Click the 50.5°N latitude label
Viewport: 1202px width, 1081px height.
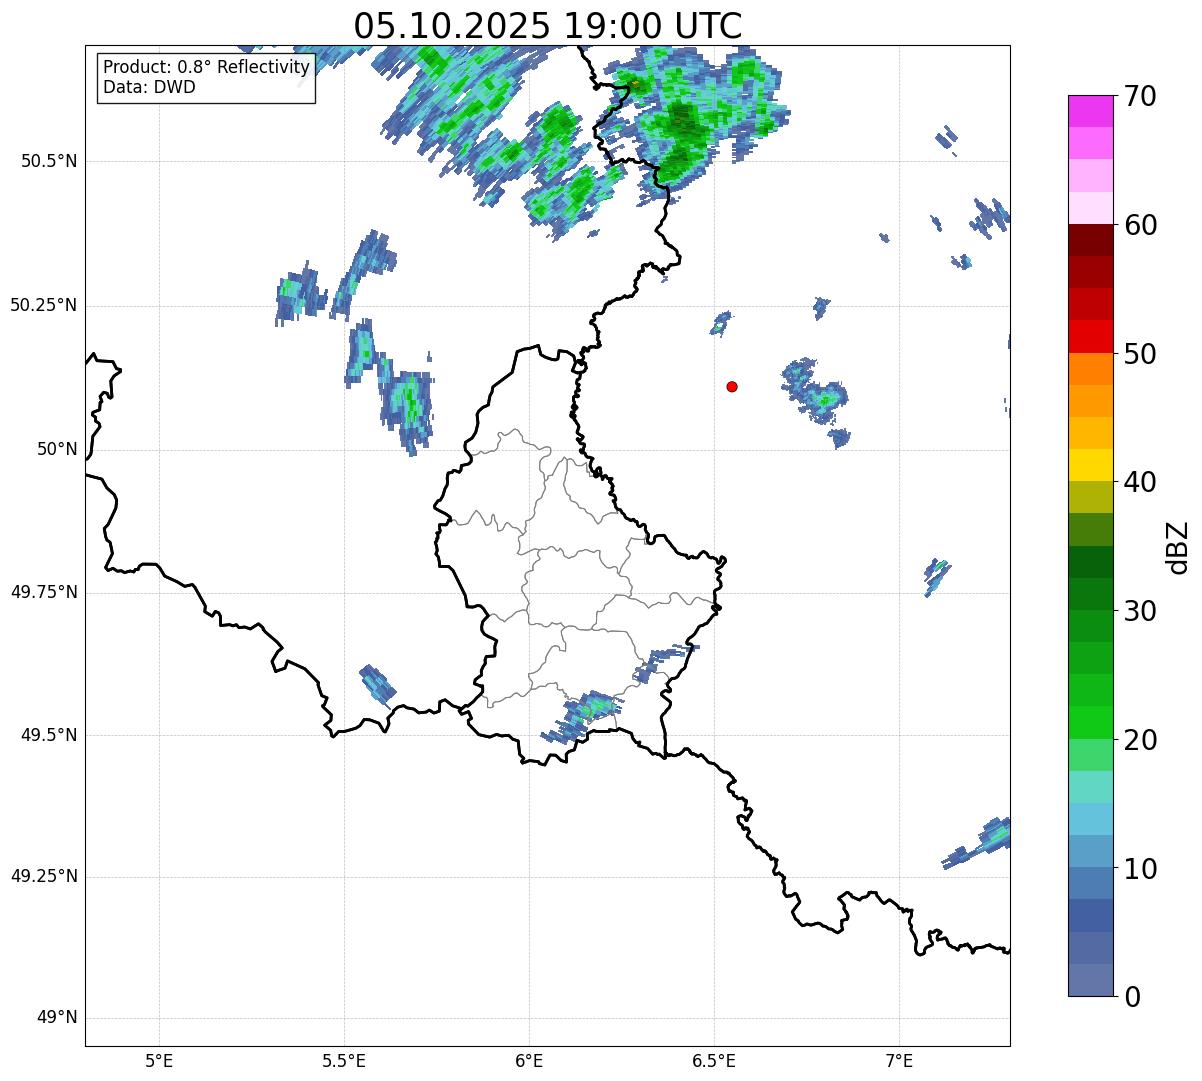[x=49, y=161]
